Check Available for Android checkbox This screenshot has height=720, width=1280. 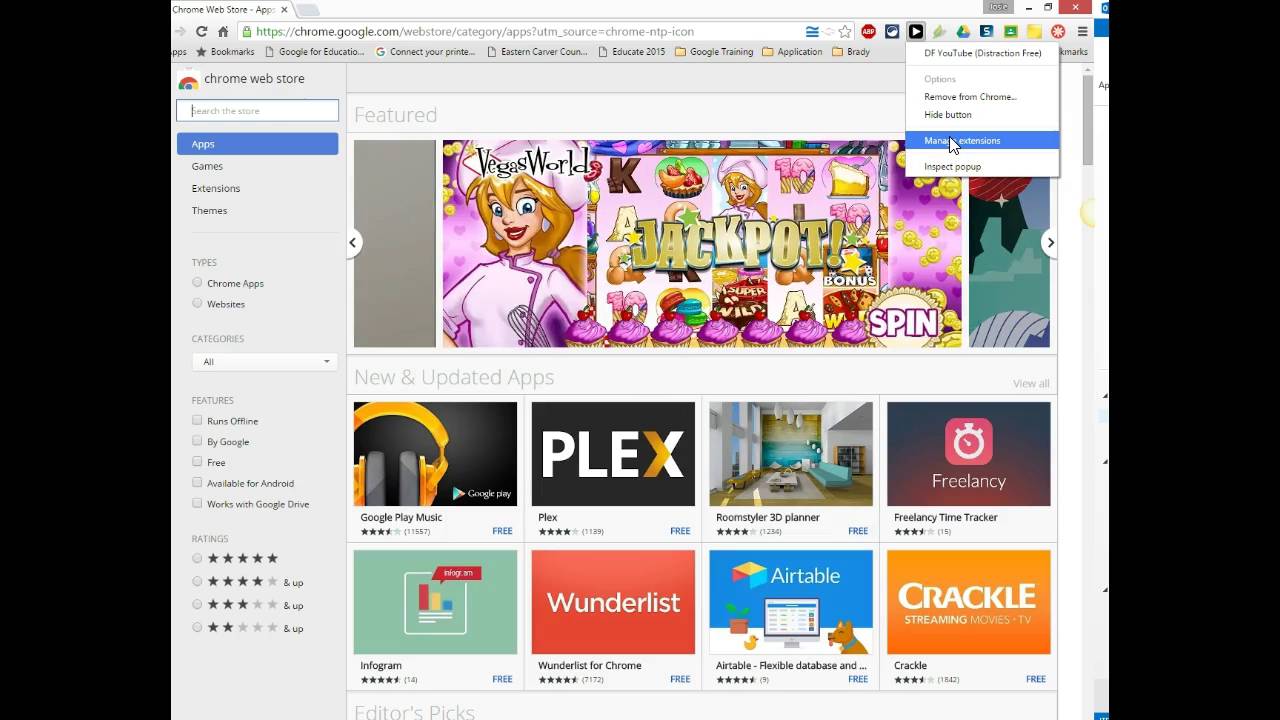click(197, 483)
